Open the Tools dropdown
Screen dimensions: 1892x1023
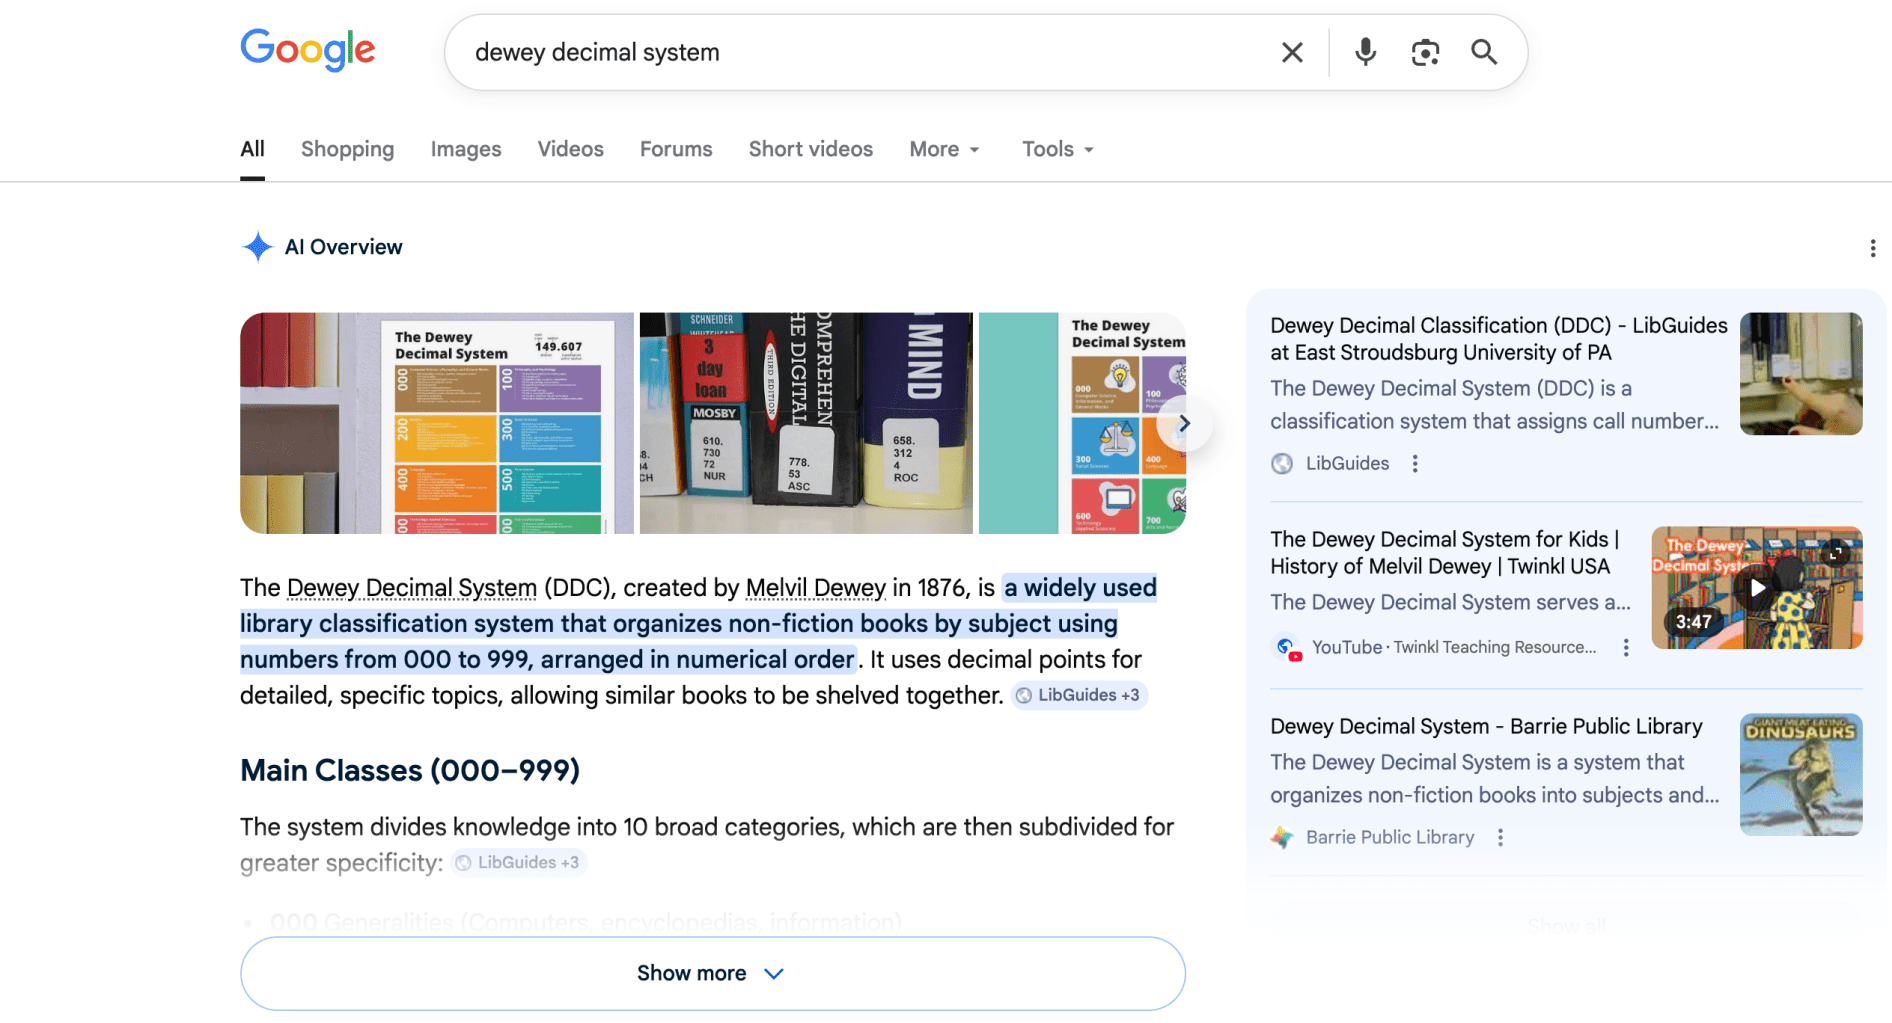tap(1057, 149)
